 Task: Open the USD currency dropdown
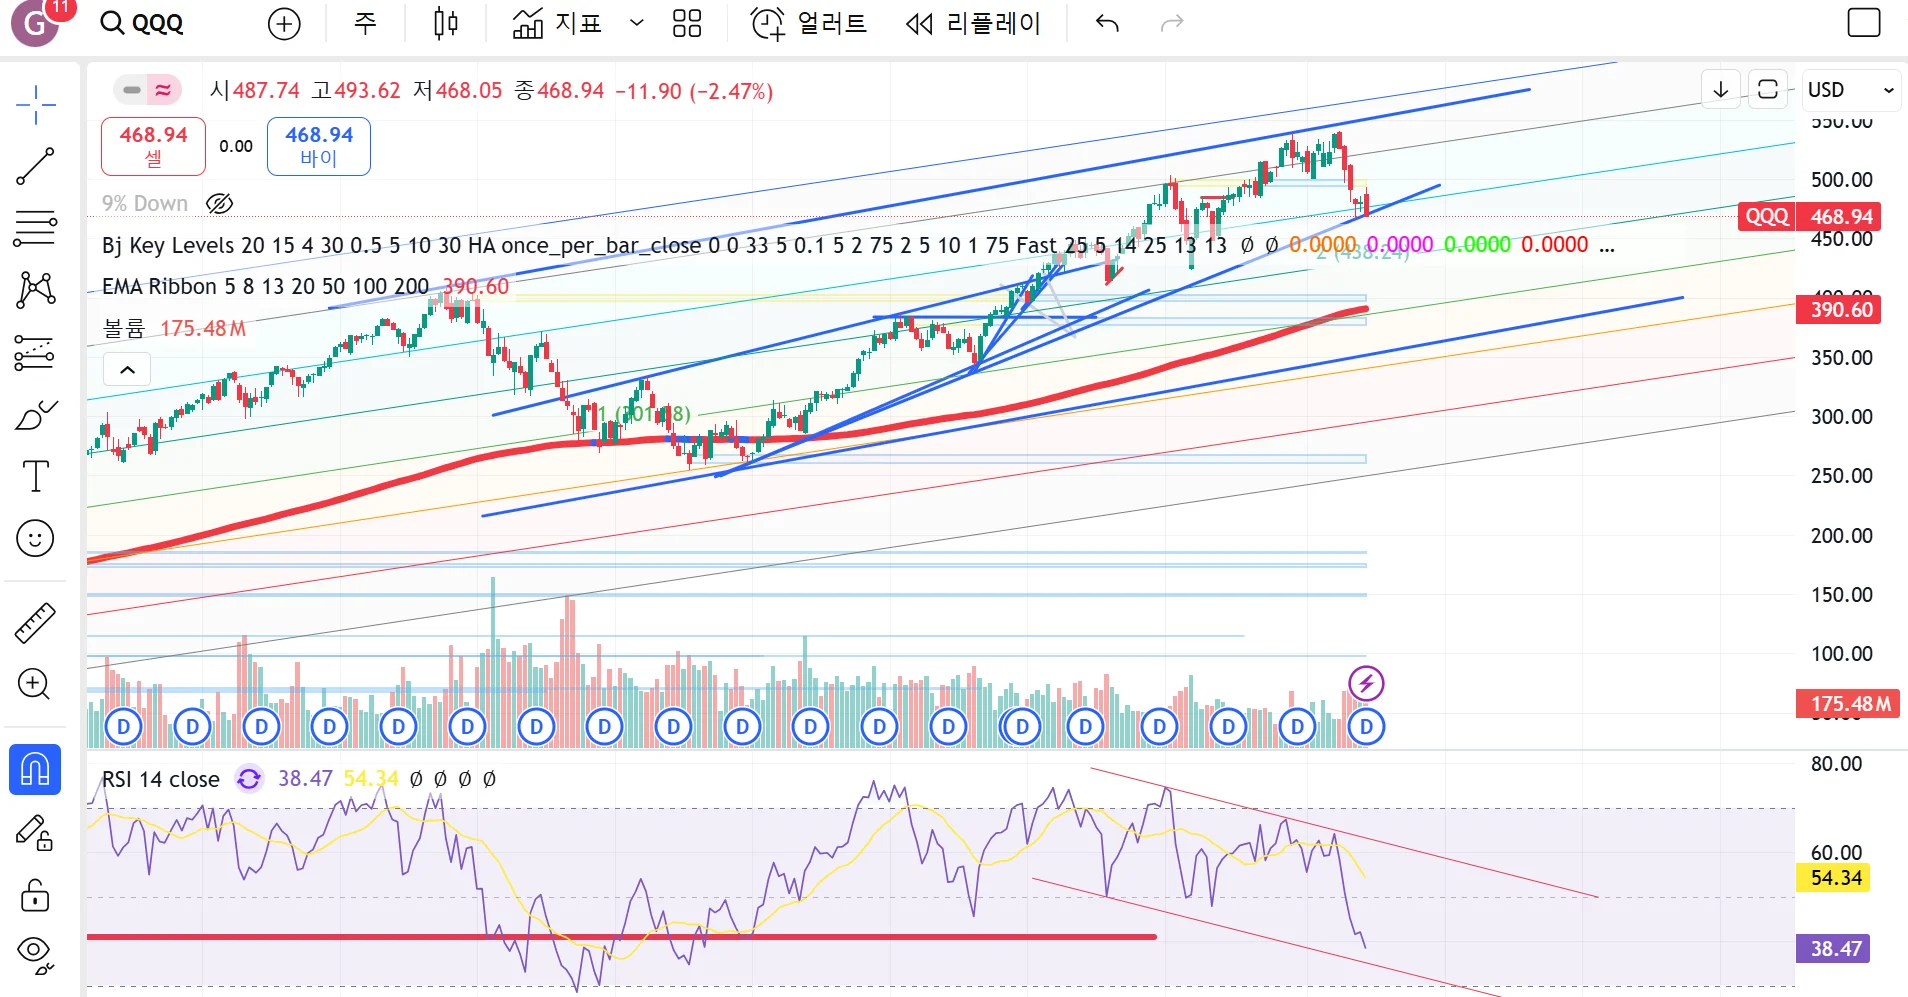pyautogui.click(x=1850, y=90)
